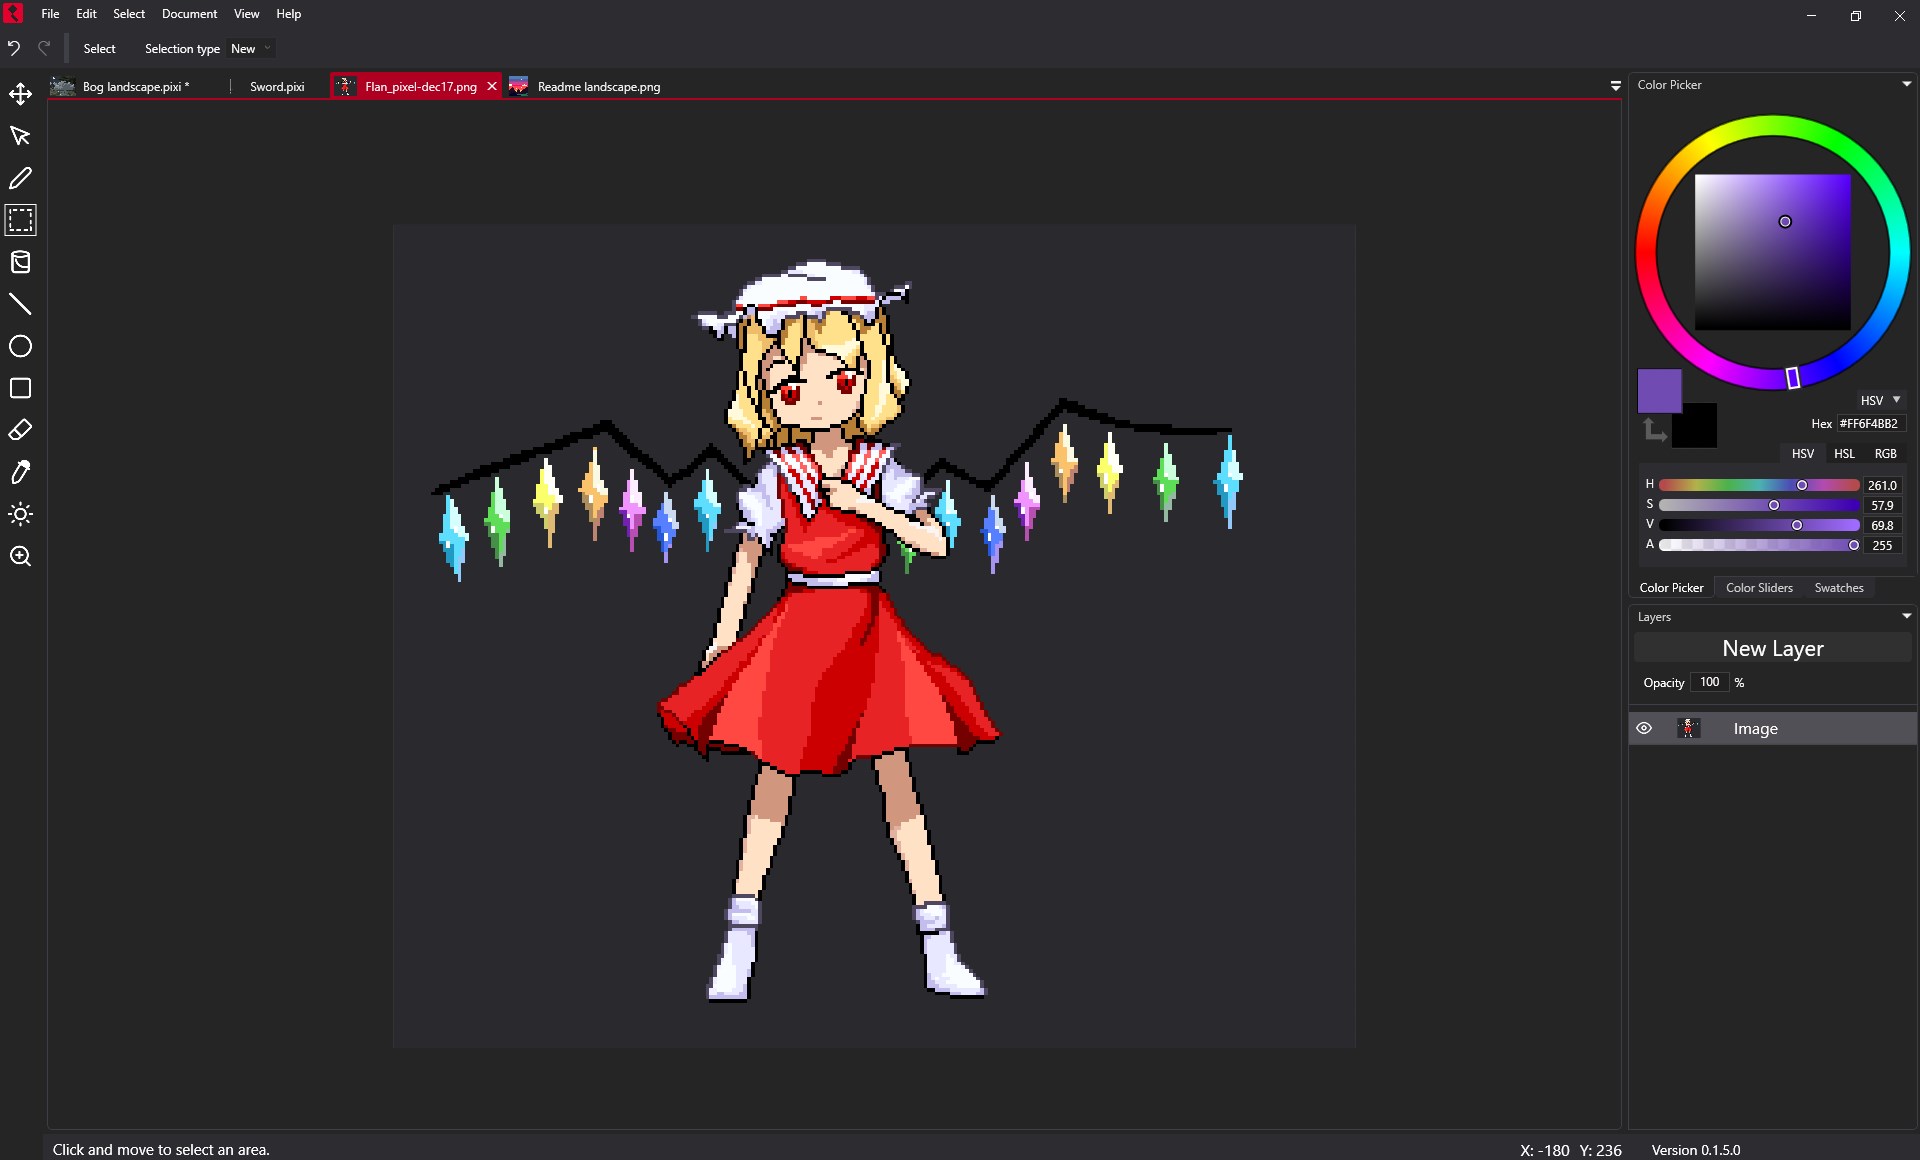Select the Rectangle shape tool
The image size is (1920, 1160).
(x=20, y=388)
